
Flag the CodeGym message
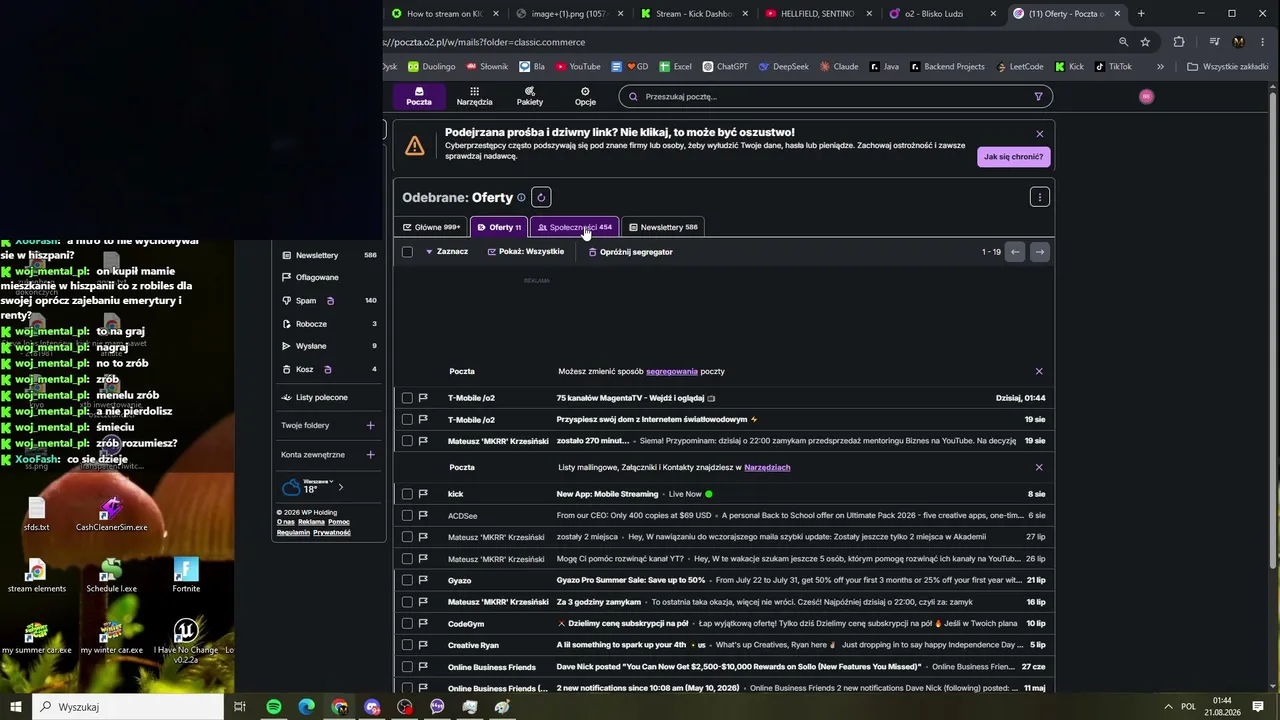pos(423,624)
